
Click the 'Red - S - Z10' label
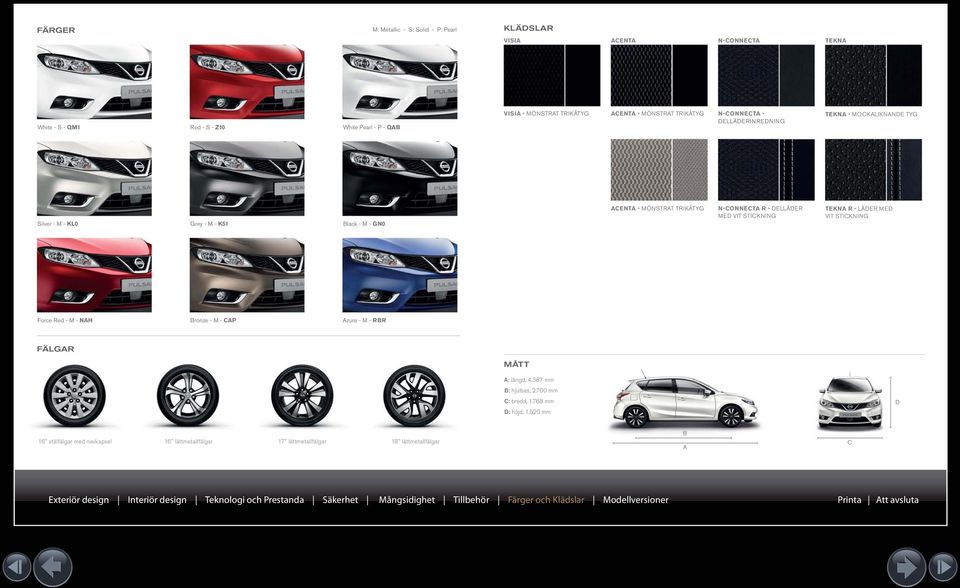tap(208, 127)
